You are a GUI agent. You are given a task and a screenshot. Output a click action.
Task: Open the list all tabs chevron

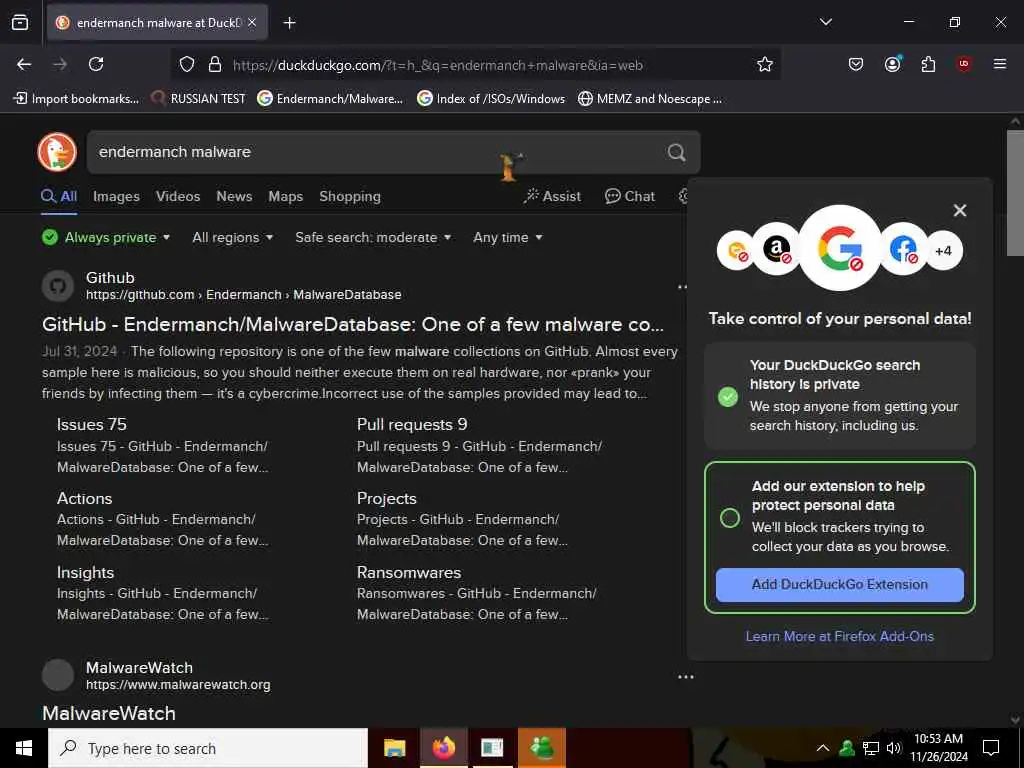[x=825, y=22]
